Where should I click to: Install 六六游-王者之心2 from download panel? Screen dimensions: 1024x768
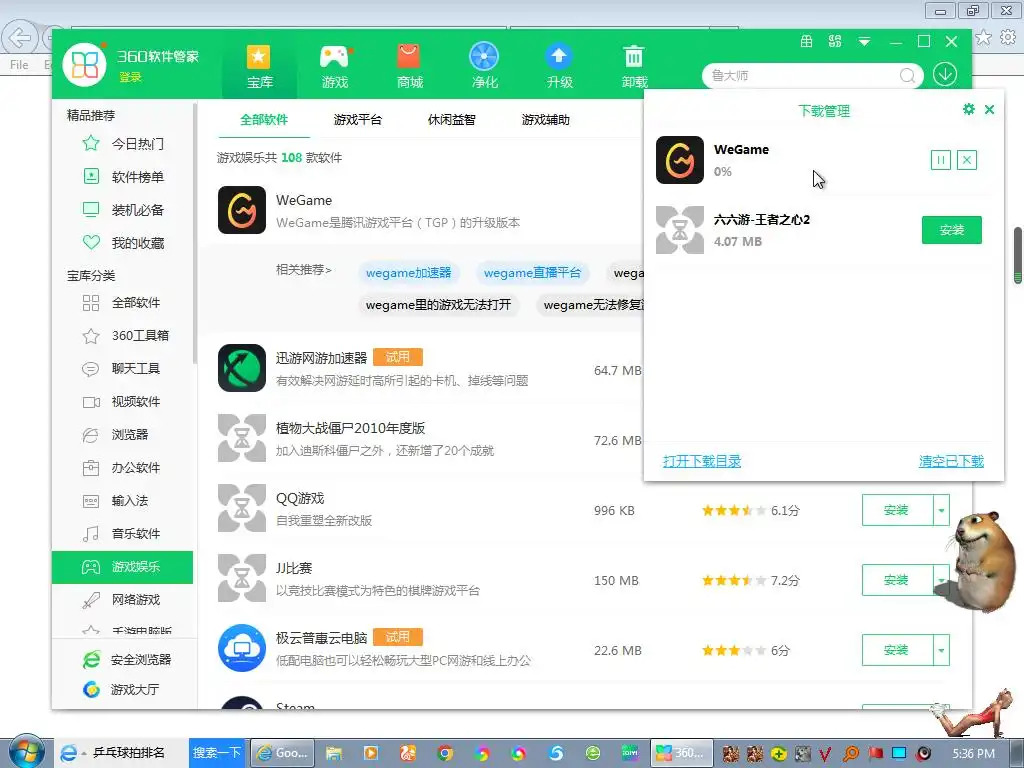tap(952, 230)
